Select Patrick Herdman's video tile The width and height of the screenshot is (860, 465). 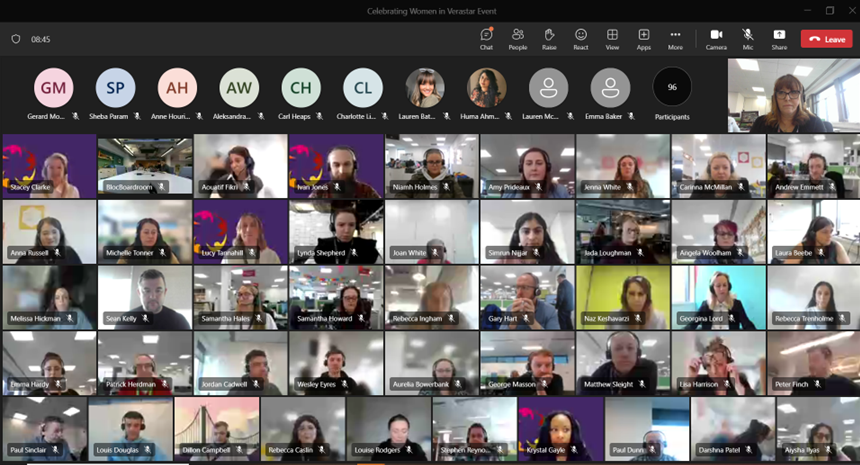145,363
